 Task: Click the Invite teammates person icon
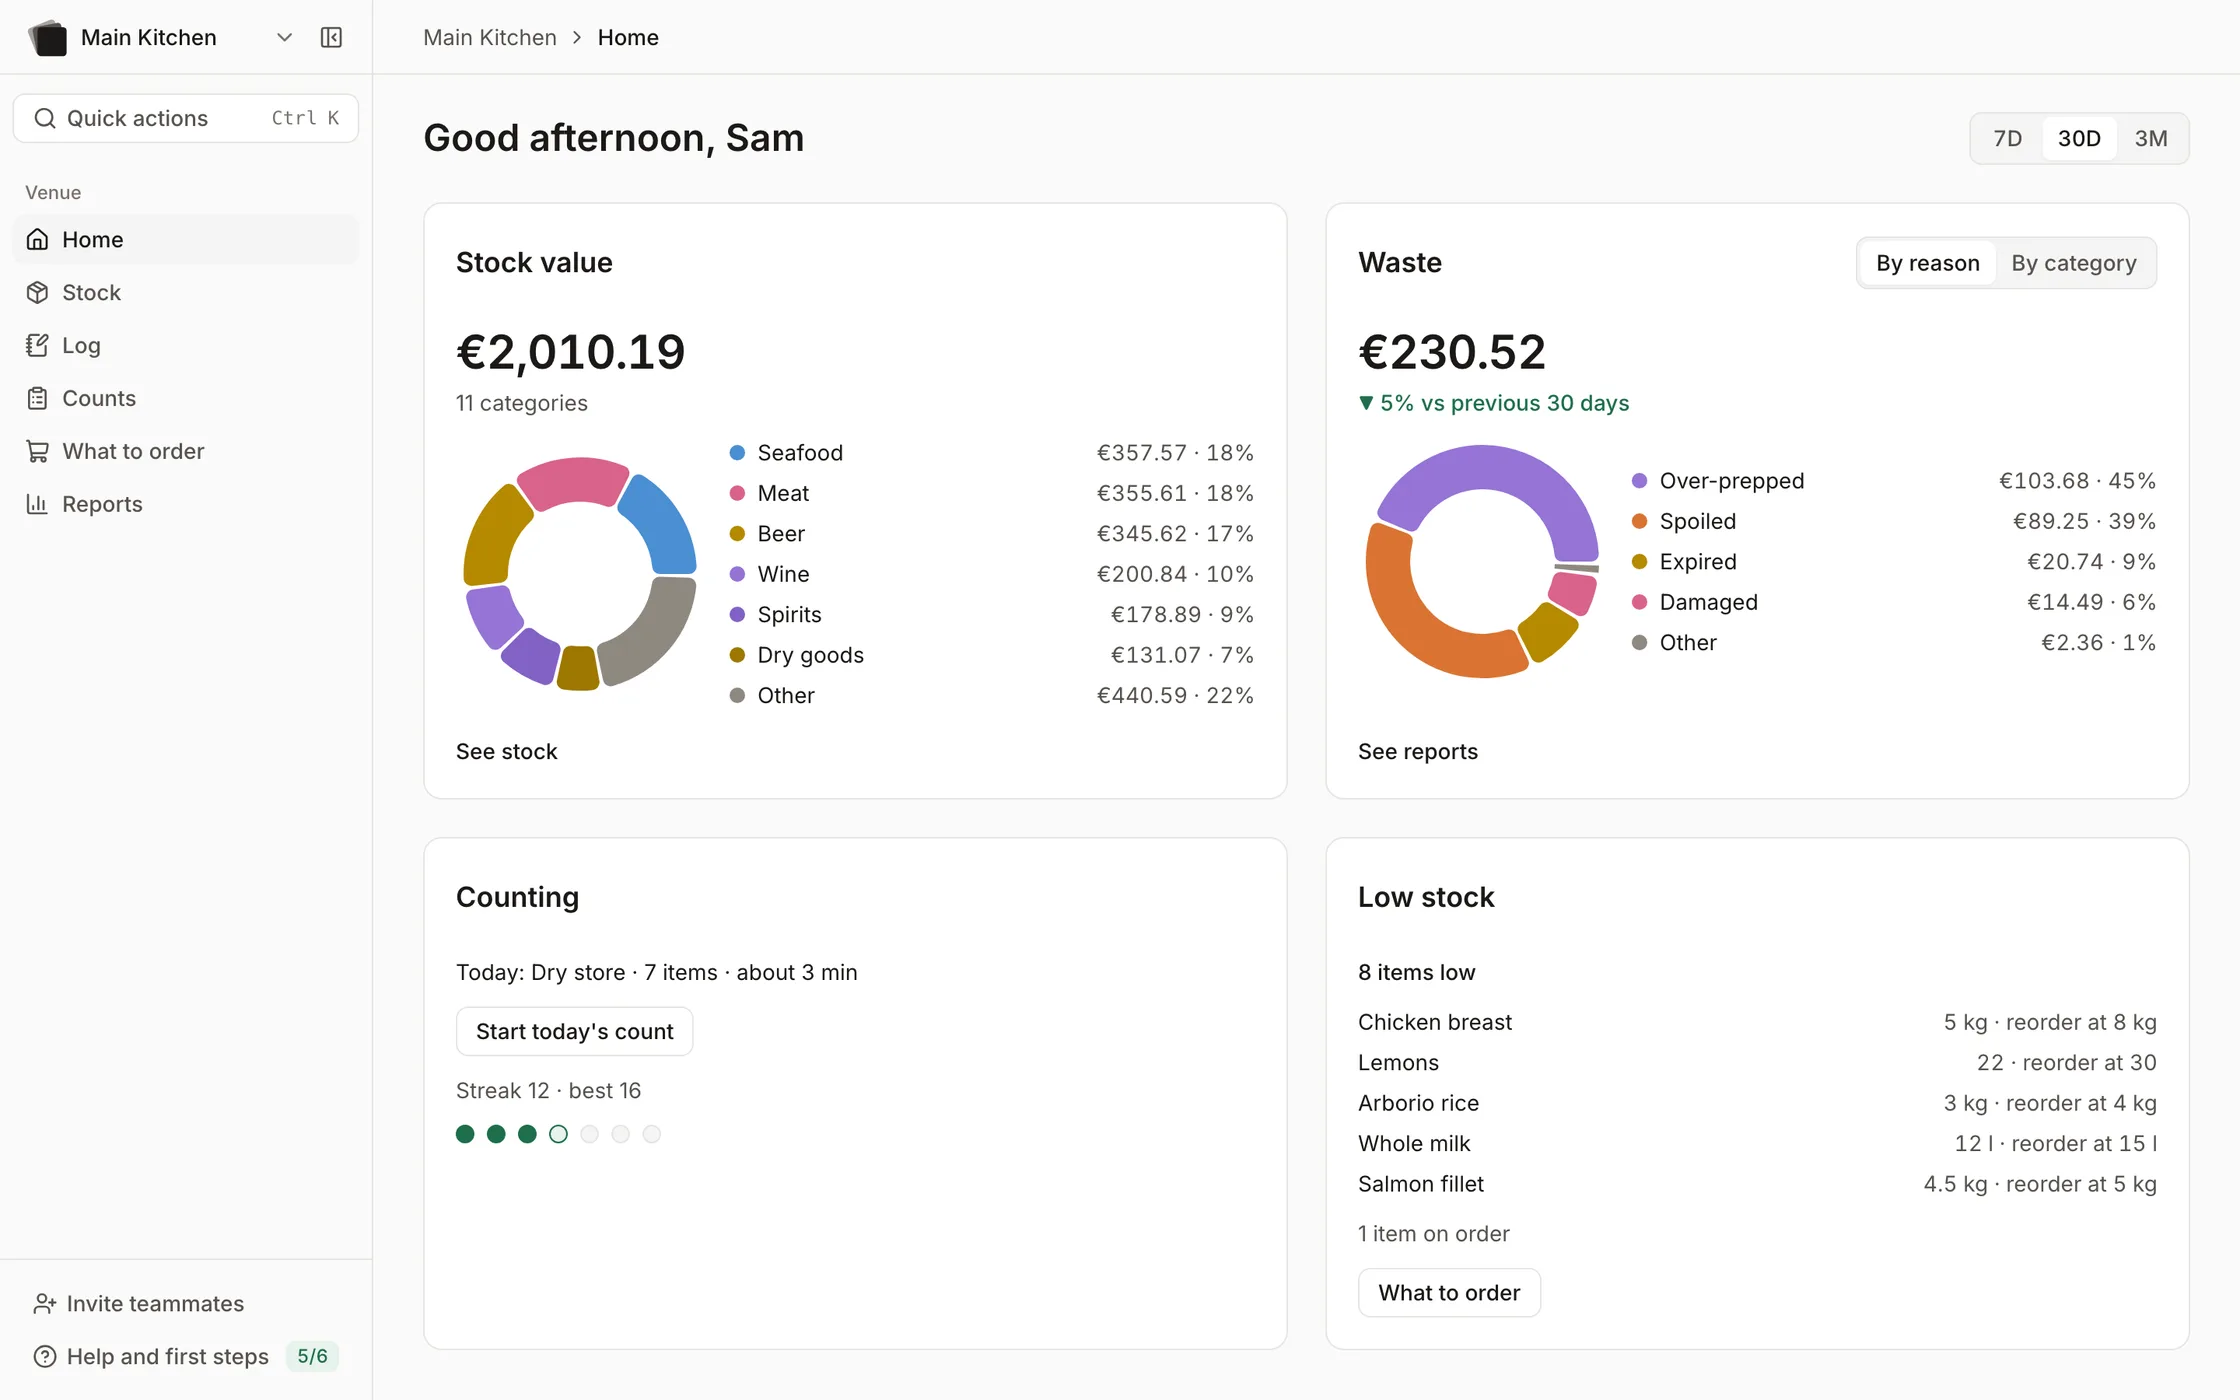[45, 1303]
